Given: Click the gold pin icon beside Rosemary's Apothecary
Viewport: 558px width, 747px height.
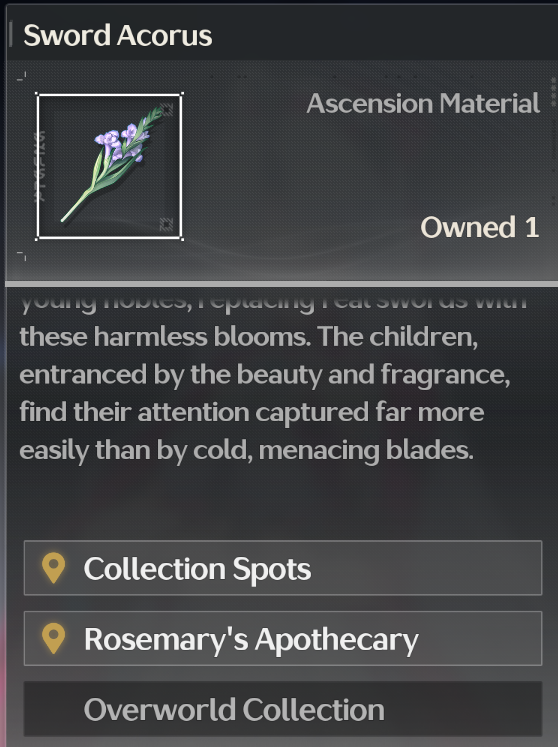Looking at the screenshot, I should point(53,638).
